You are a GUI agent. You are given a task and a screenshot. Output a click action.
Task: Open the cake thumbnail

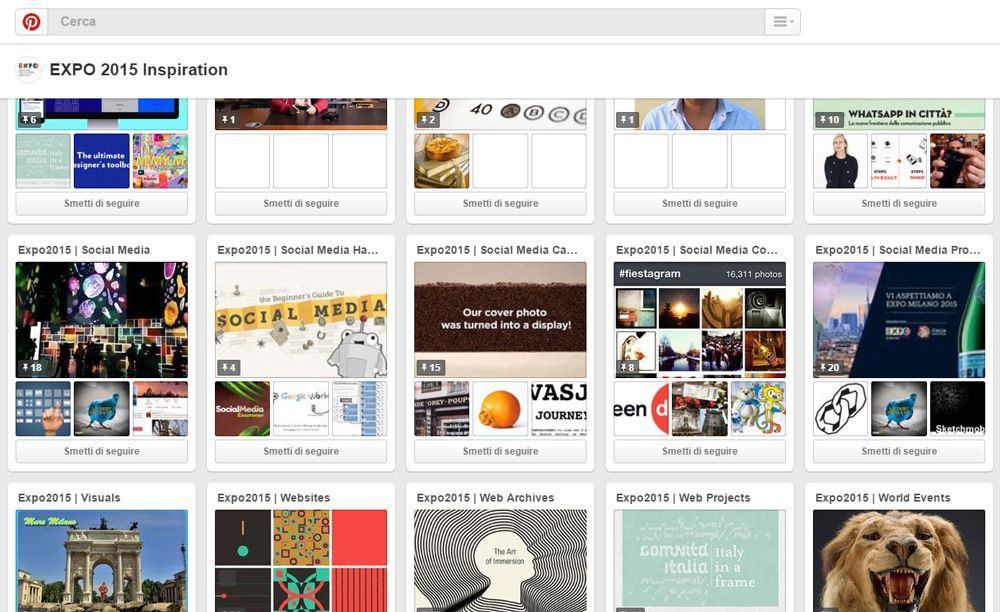(x=442, y=161)
